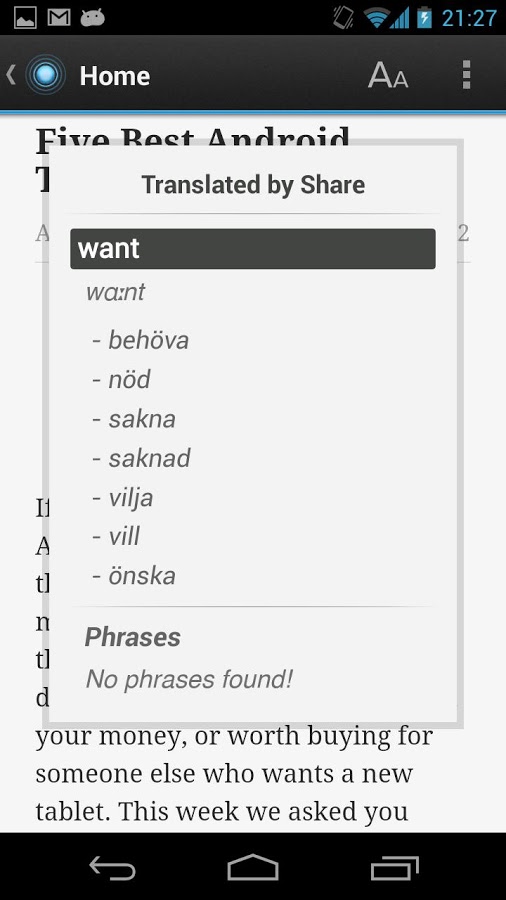Open the recent apps navigation button
The image size is (506, 900).
(394, 867)
